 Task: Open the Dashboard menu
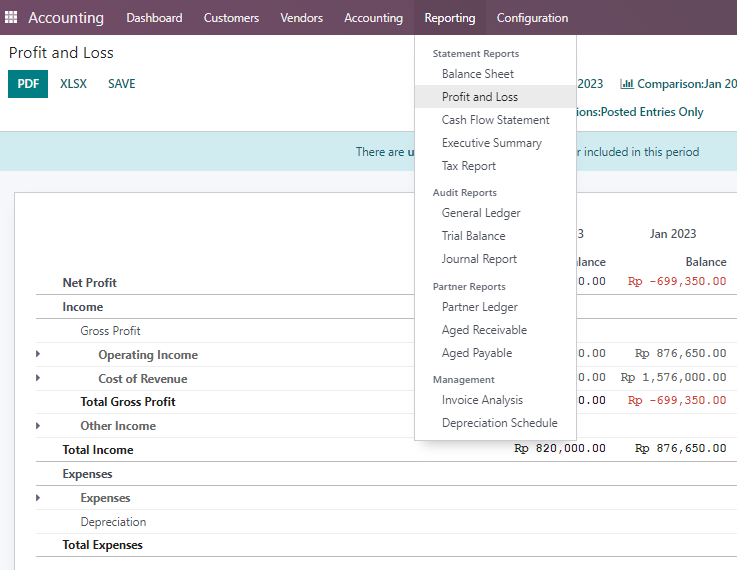[154, 18]
